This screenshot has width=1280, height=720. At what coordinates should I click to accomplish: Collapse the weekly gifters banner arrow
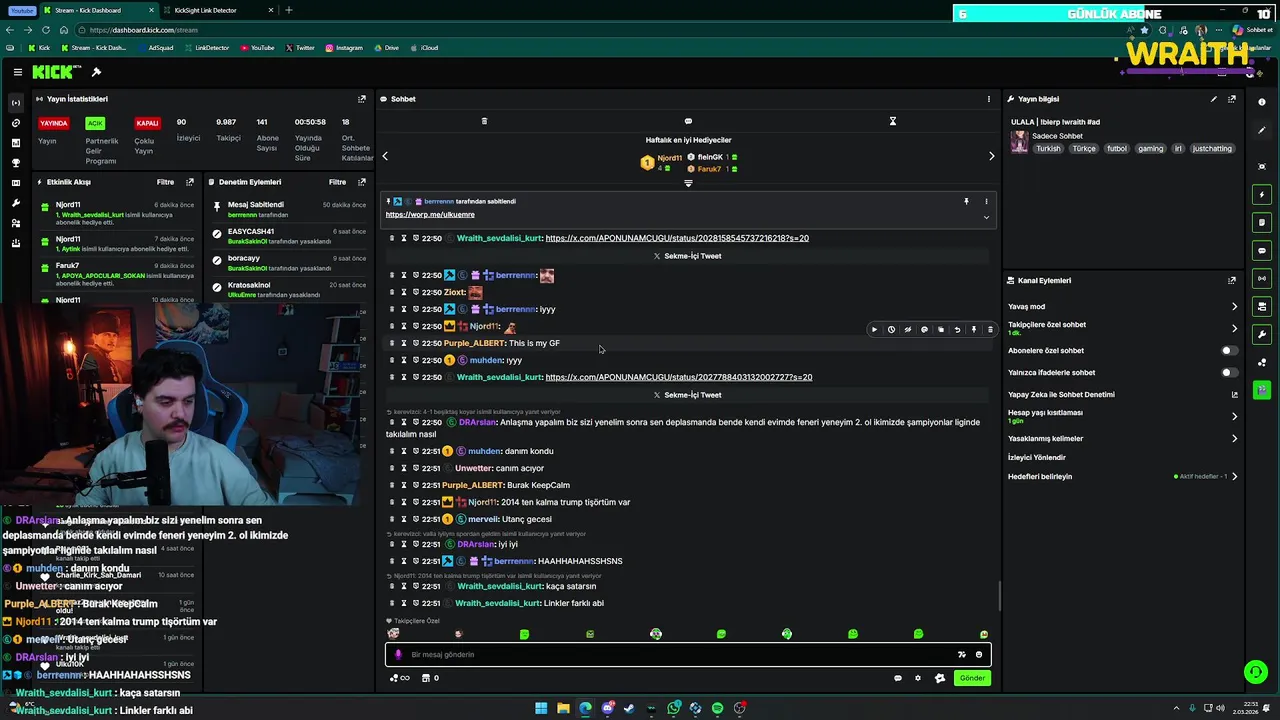click(688, 184)
